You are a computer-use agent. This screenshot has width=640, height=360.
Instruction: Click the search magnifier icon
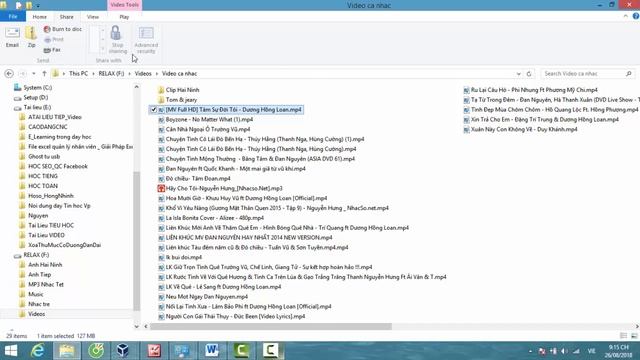tap(629, 73)
